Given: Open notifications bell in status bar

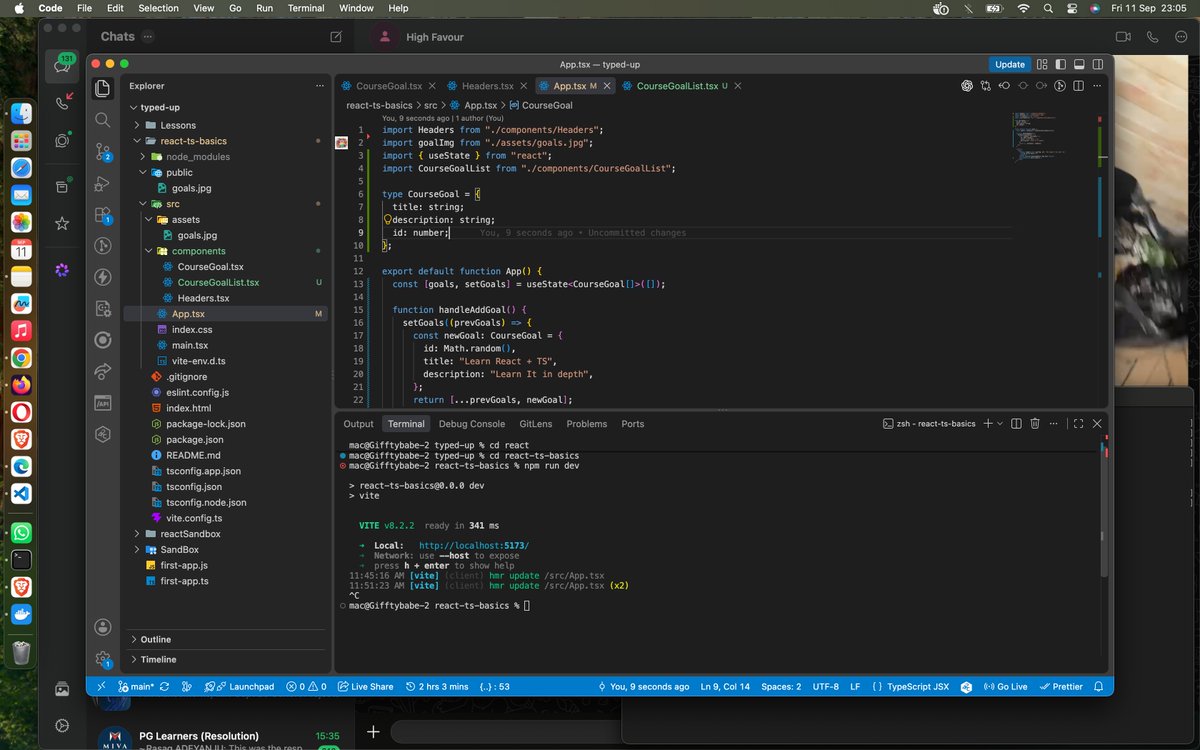Looking at the screenshot, I should click(x=1100, y=687).
